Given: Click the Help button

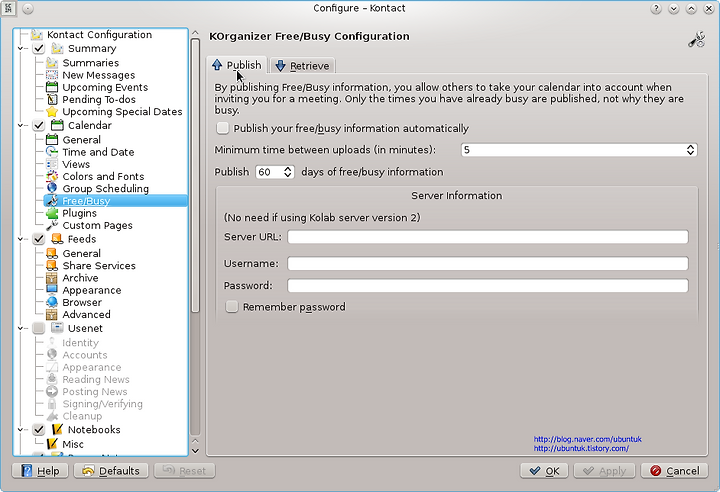Looking at the screenshot, I should 40,471.
